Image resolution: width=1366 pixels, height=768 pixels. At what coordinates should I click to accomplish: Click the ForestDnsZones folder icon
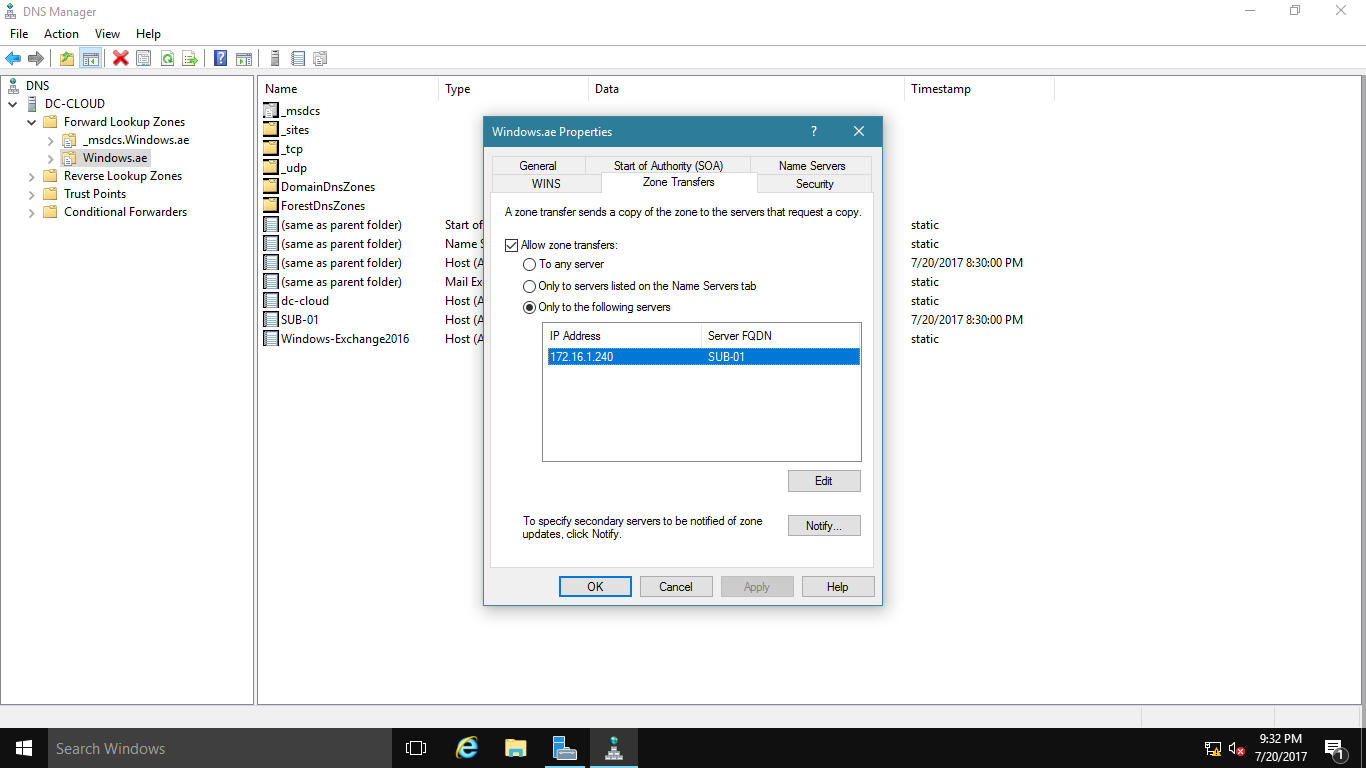point(271,206)
